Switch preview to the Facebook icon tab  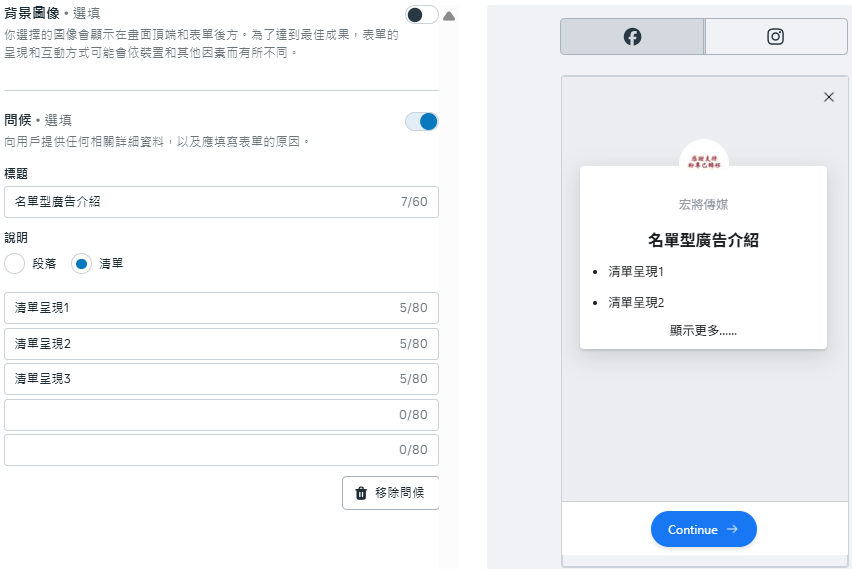632,37
